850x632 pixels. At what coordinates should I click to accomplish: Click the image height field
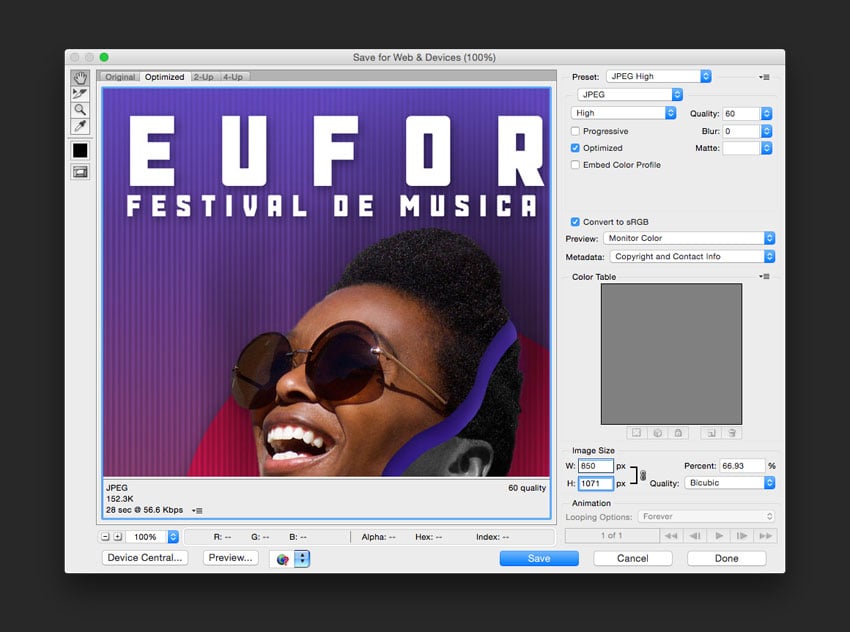[595, 483]
